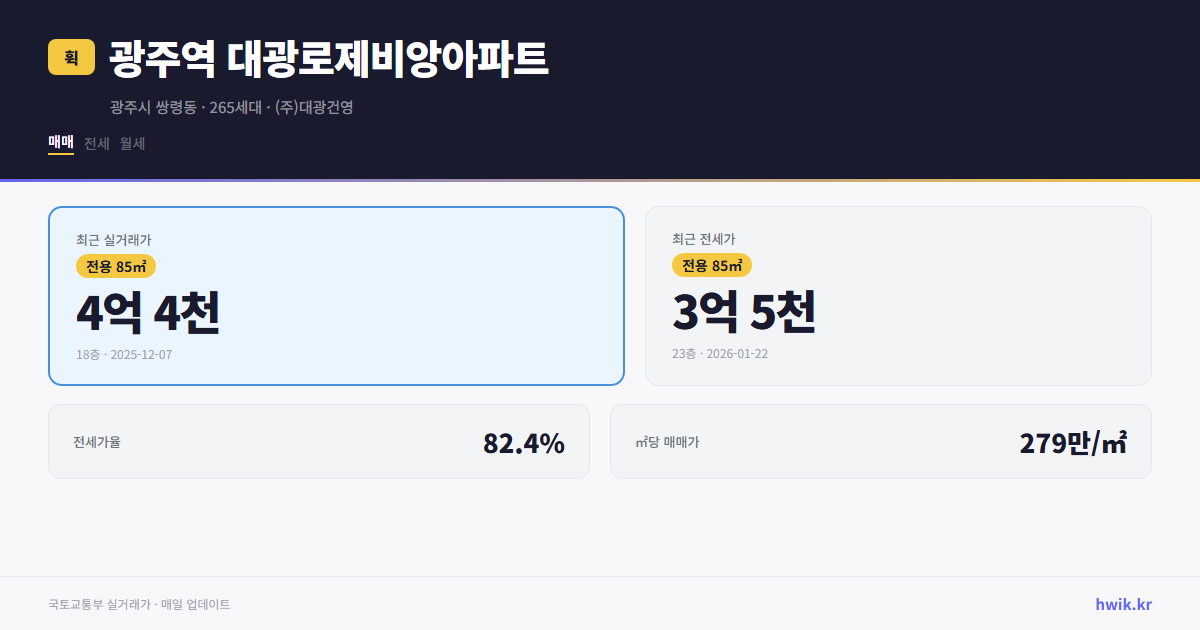Viewport: 1200px width, 630px height.
Task: Click the 전용 85㎡ badge on 전세가 card
Action: click(x=712, y=266)
